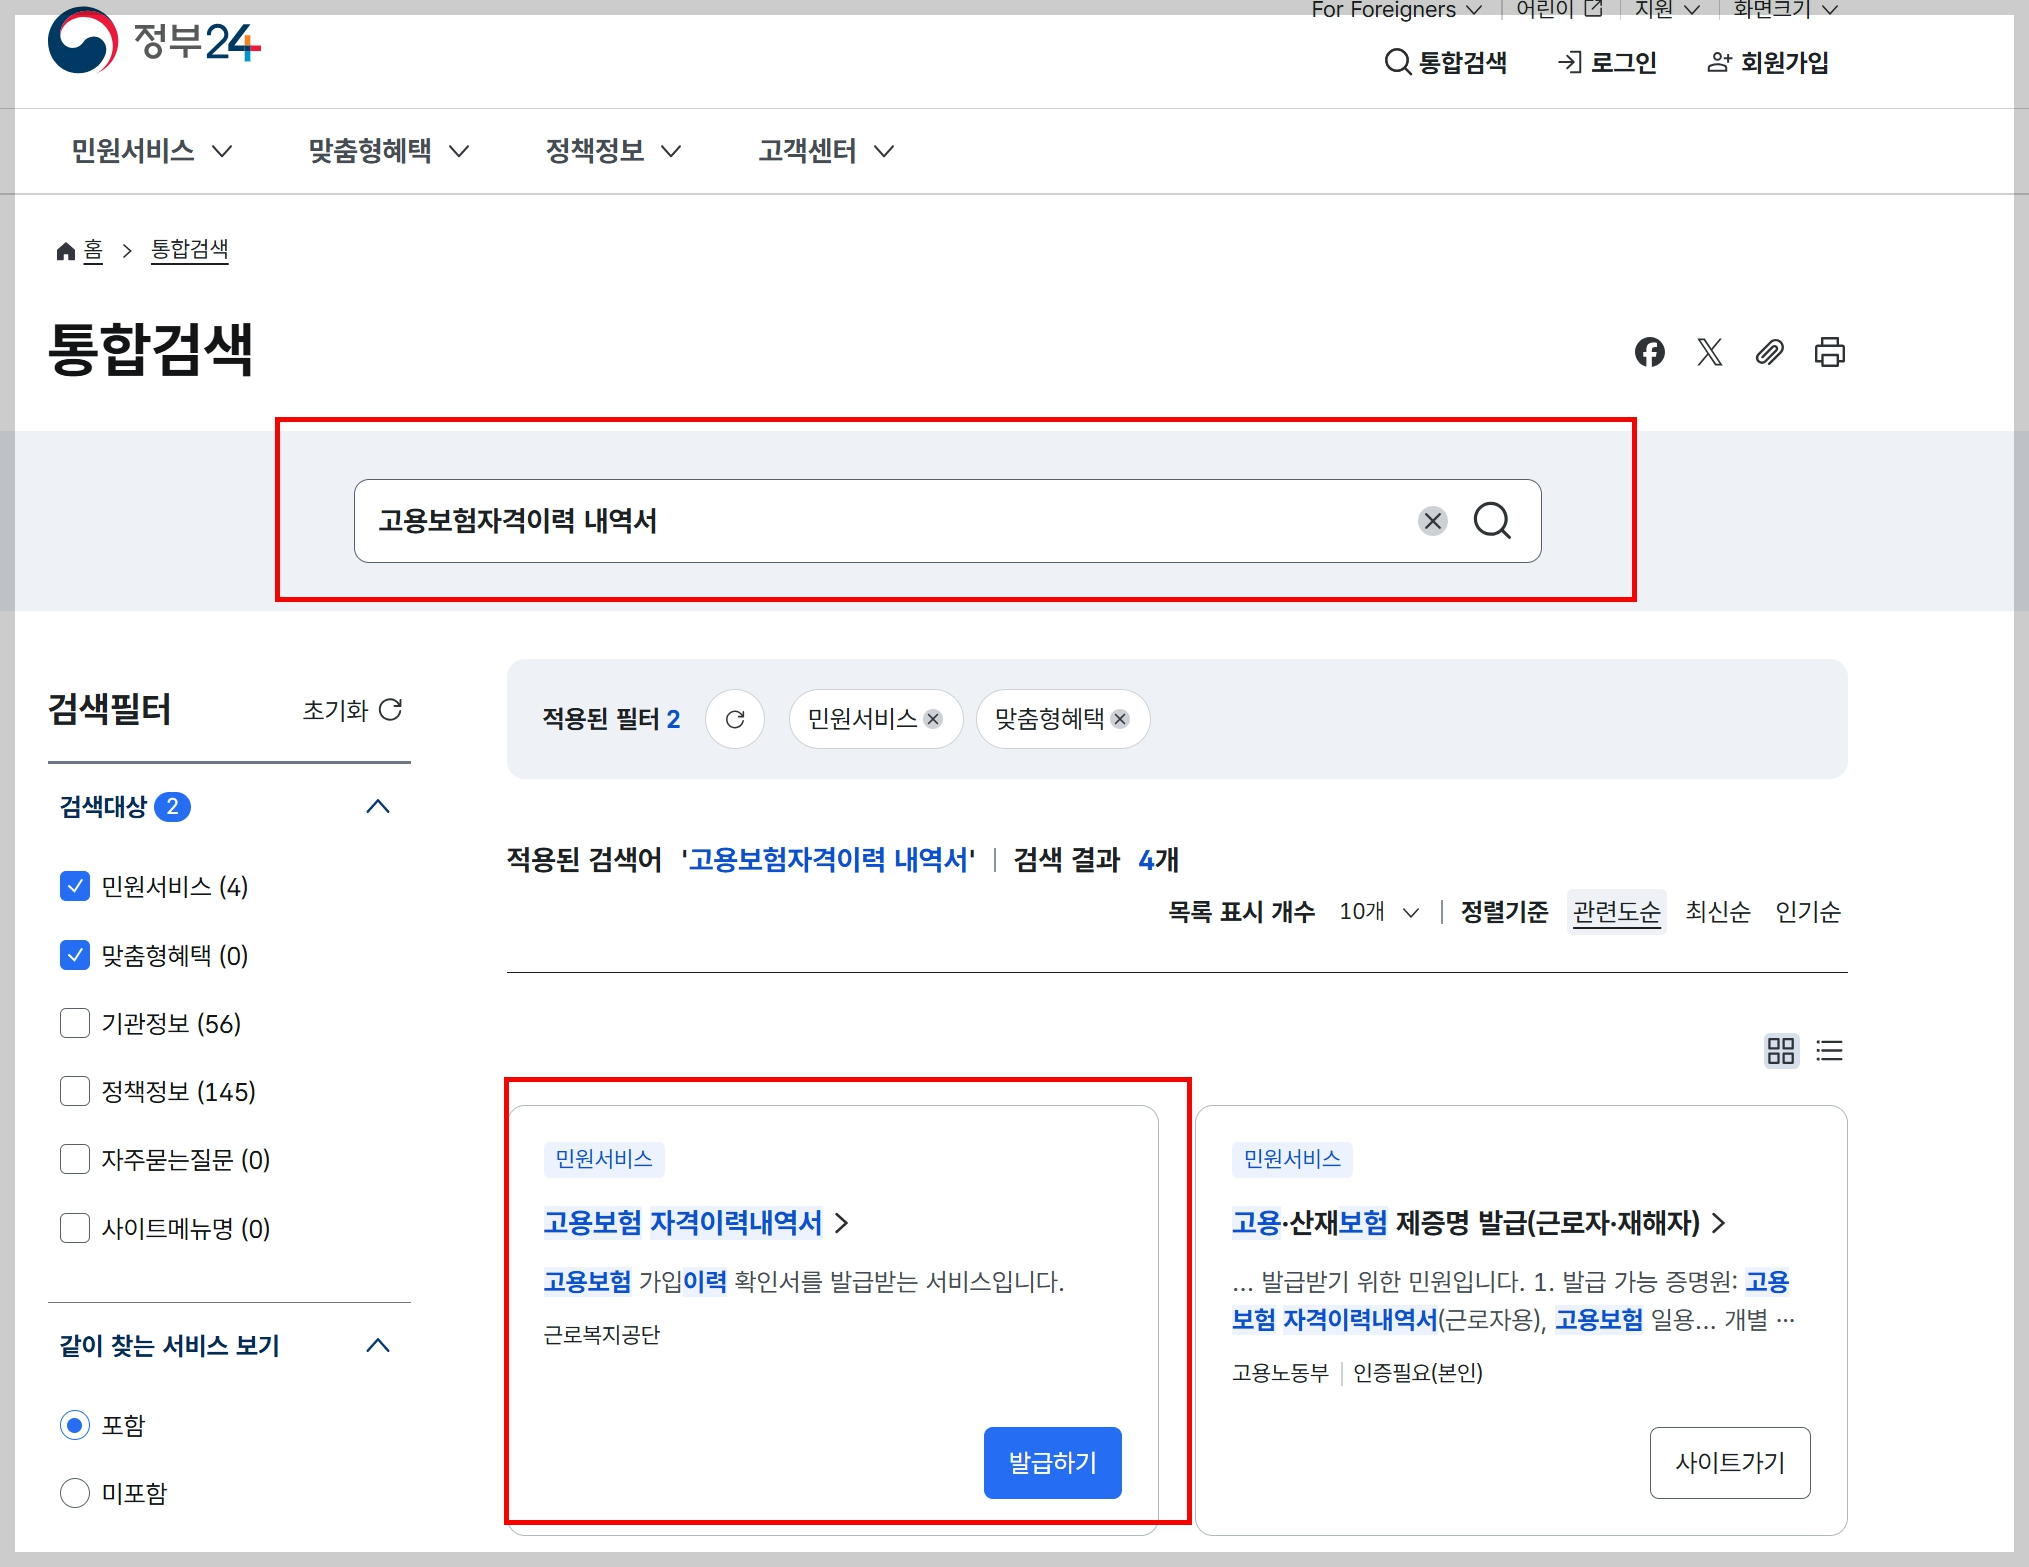The image size is (2029, 1567).
Task: Copy link with paperclip icon
Action: click(1769, 352)
